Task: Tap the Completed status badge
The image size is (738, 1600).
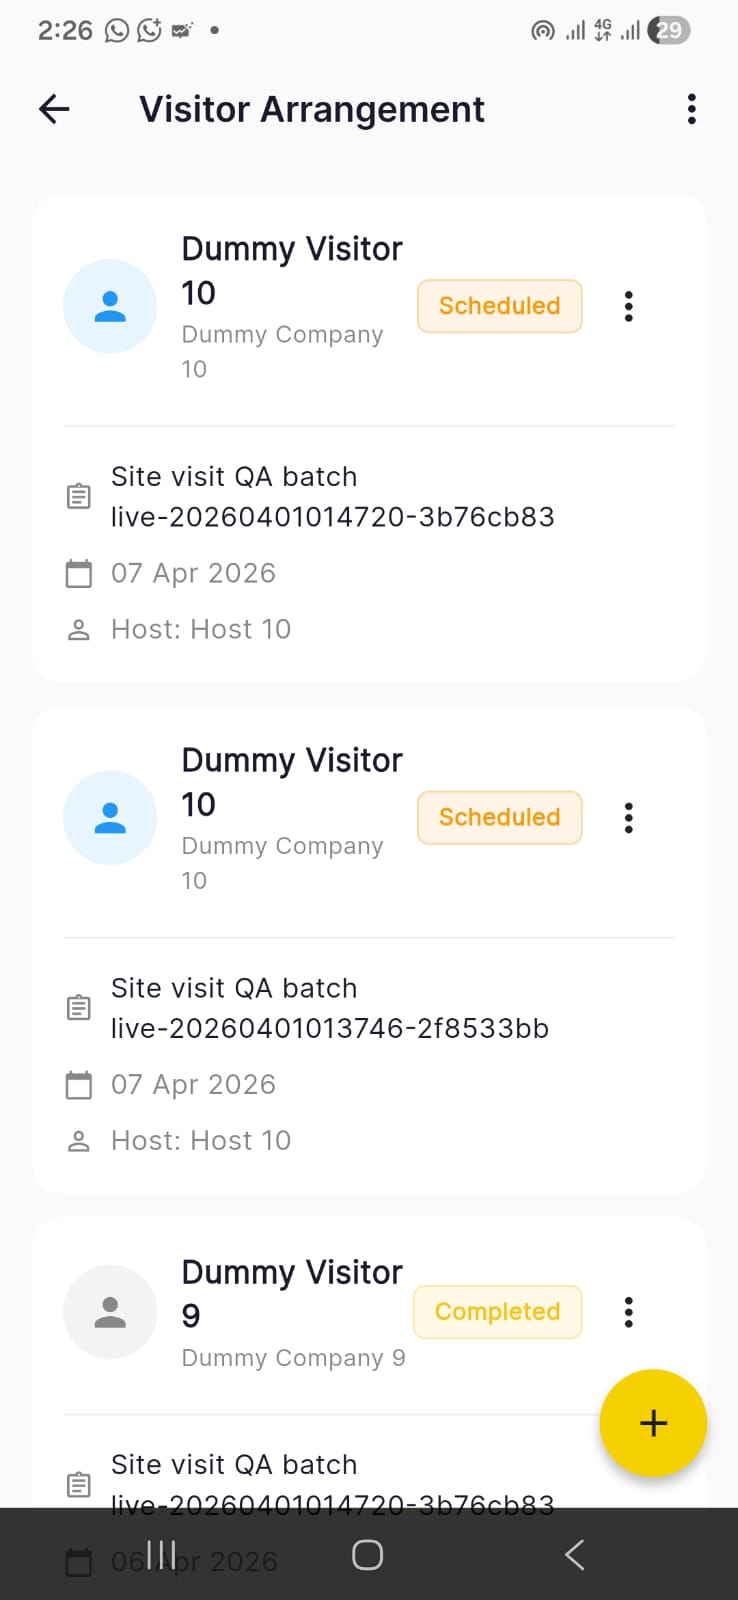Action: (497, 1311)
